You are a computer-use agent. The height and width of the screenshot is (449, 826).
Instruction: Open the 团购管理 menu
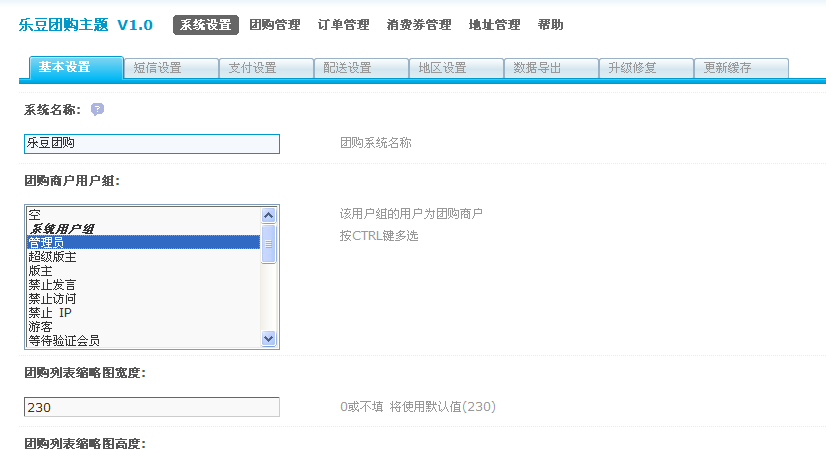click(275, 25)
